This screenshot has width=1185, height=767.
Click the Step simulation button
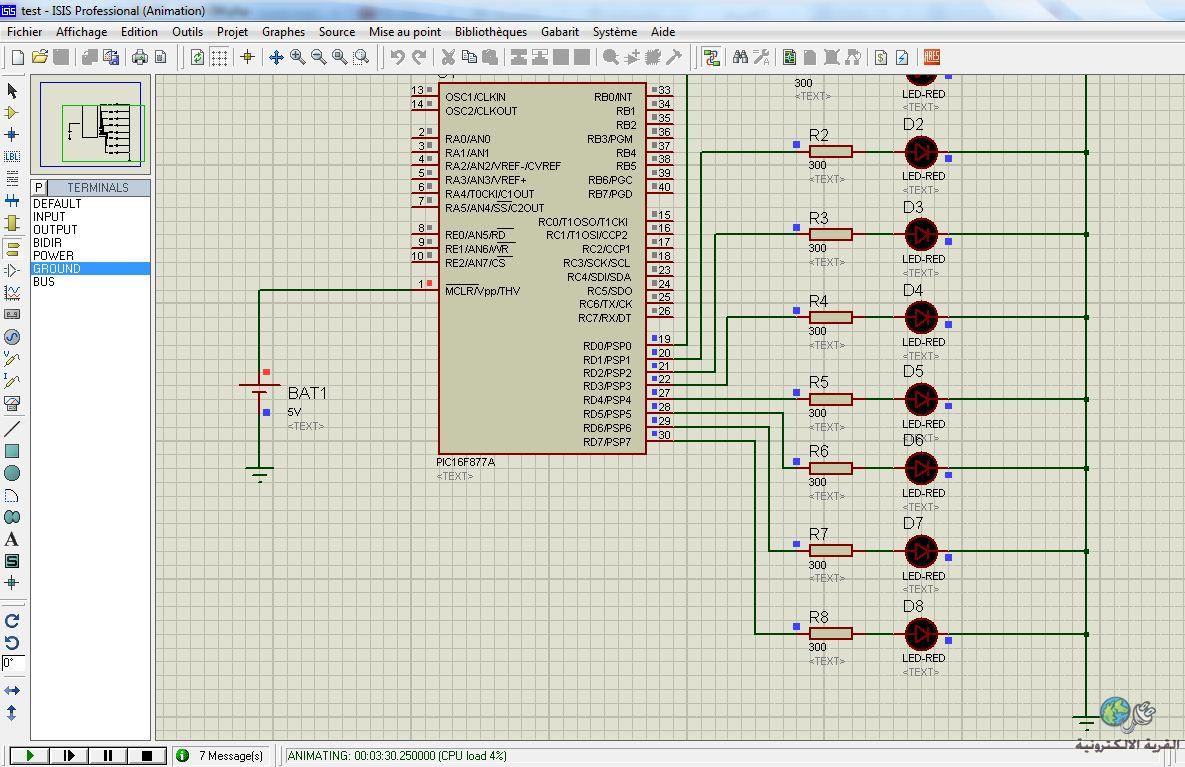69,755
